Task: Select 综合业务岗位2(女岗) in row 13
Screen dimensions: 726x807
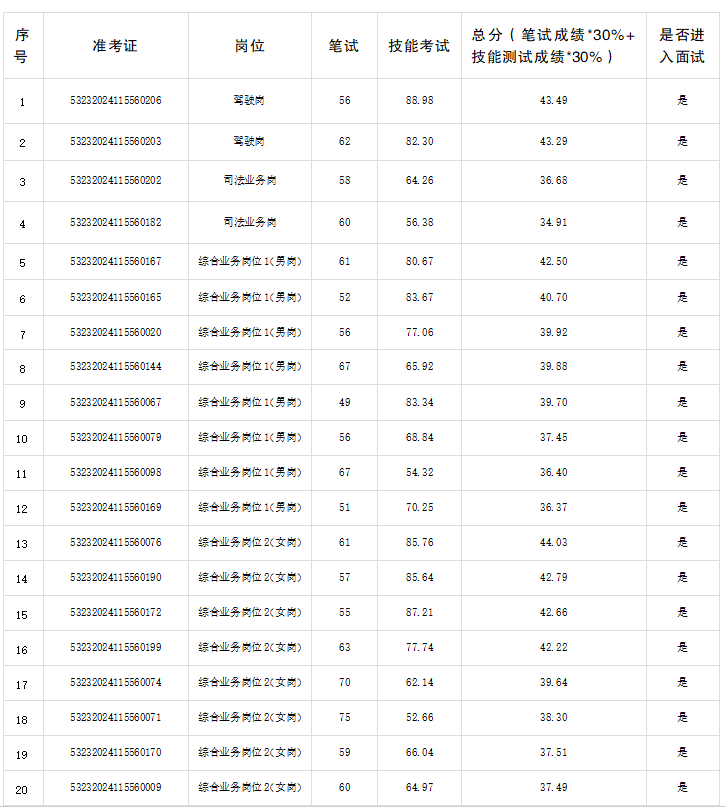Action: (x=249, y=543)
